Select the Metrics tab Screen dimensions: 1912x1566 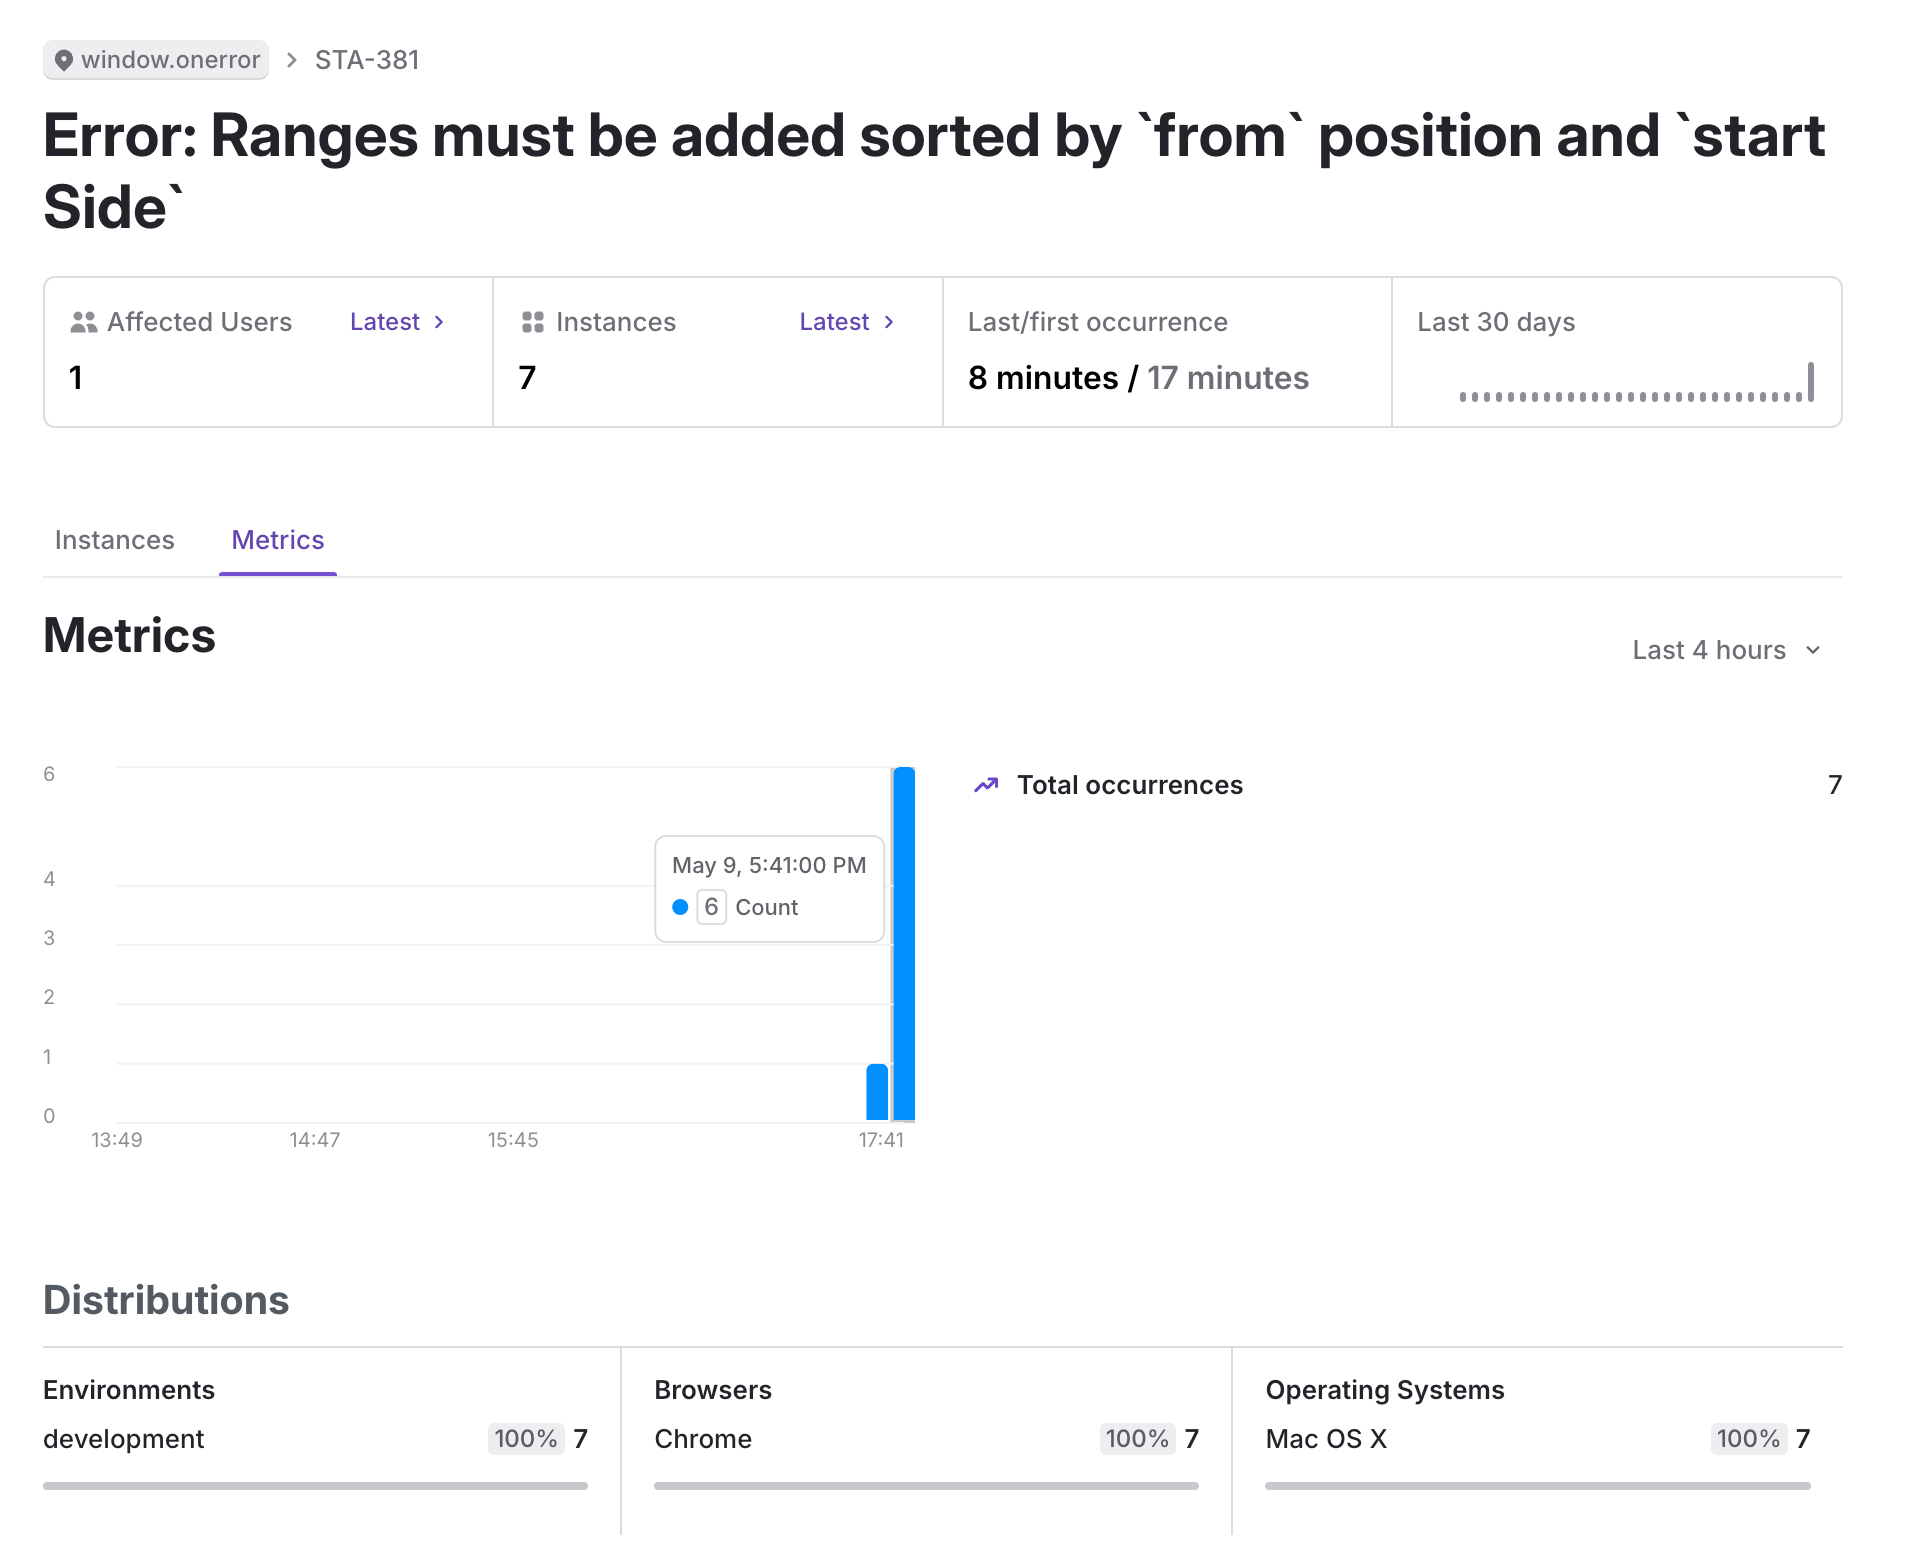coord(278,540)
